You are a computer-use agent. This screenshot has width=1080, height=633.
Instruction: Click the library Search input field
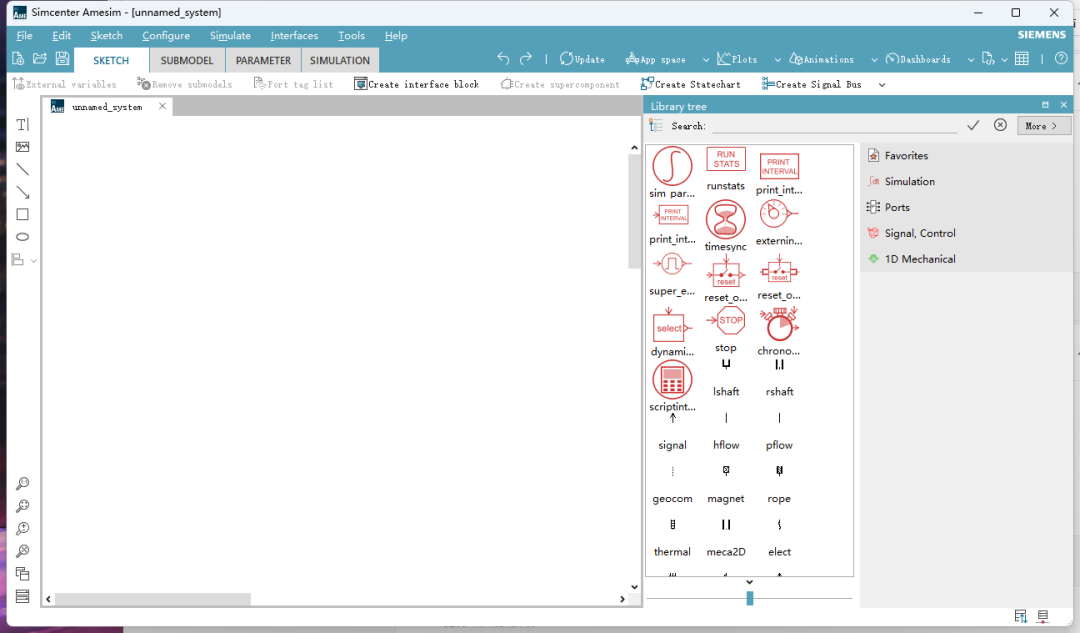[835, 126]
